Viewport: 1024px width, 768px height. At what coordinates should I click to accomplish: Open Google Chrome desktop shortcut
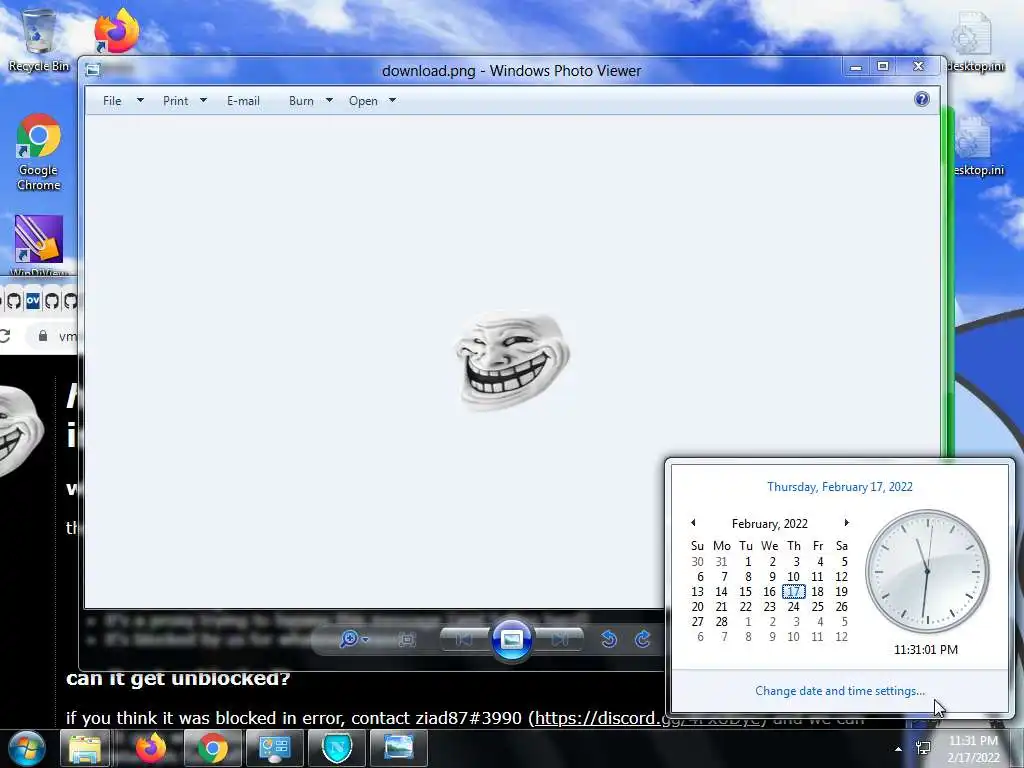(39, 152)
